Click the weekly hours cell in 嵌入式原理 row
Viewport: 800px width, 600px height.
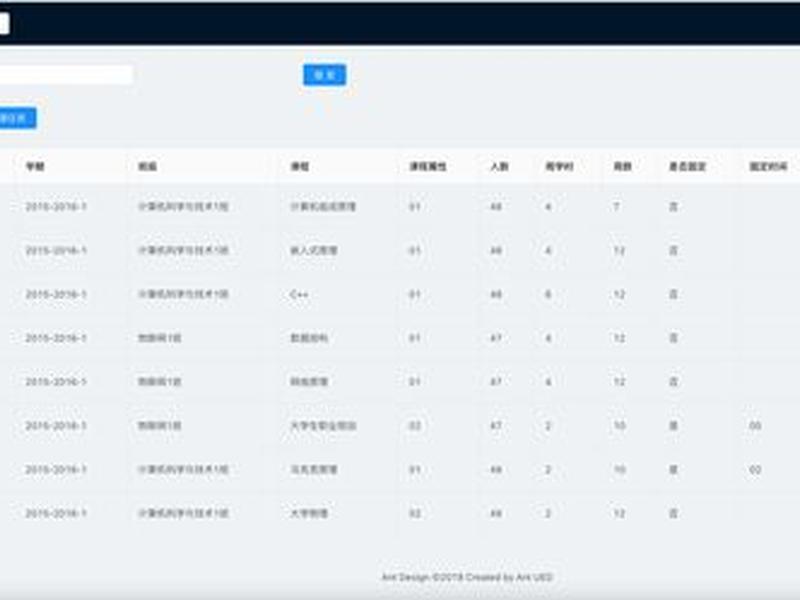point(548,251)
